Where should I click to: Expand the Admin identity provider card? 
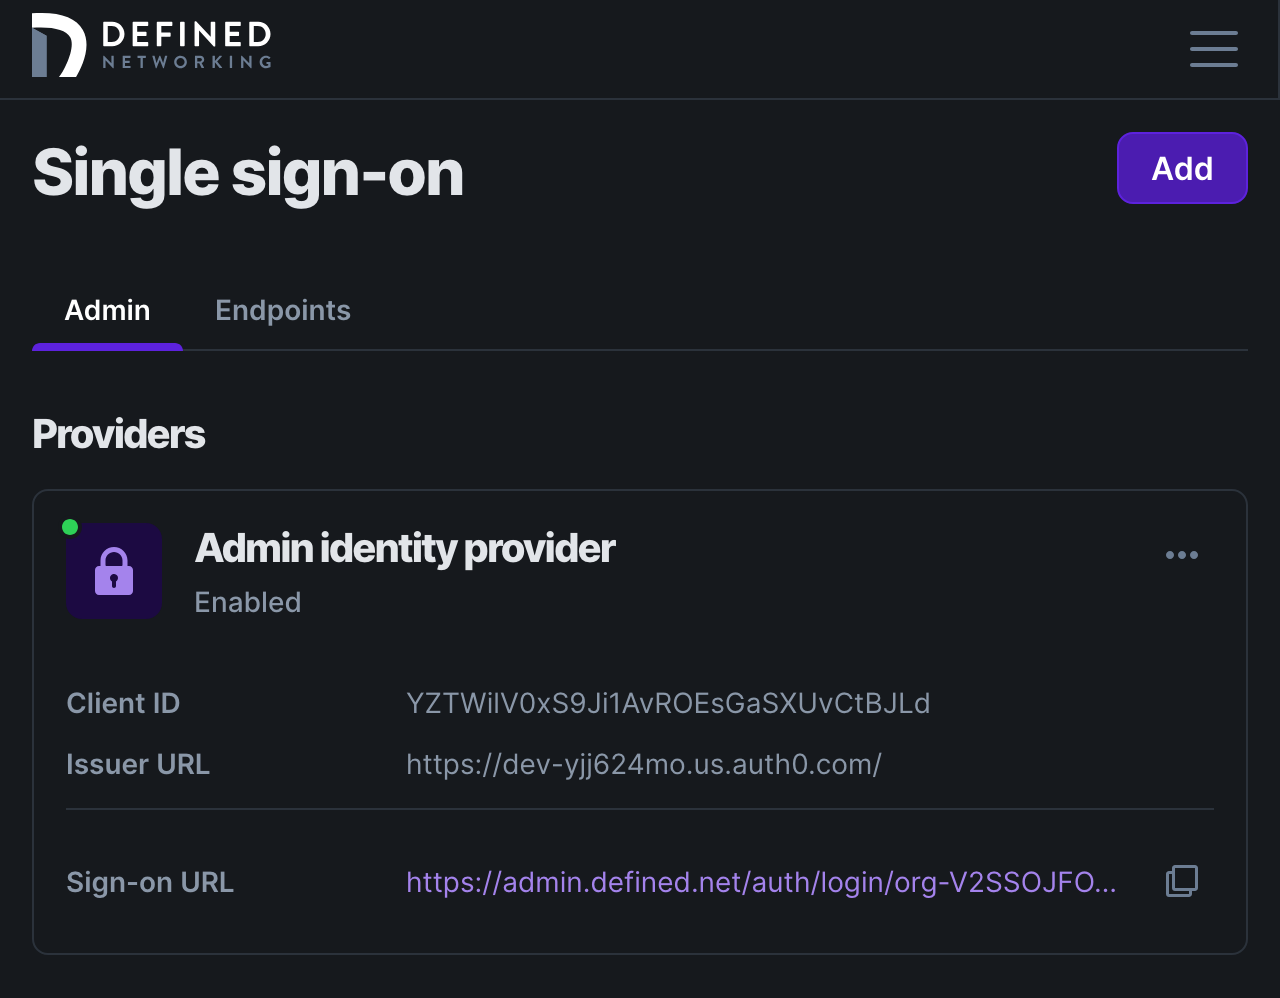pos(404,548)
